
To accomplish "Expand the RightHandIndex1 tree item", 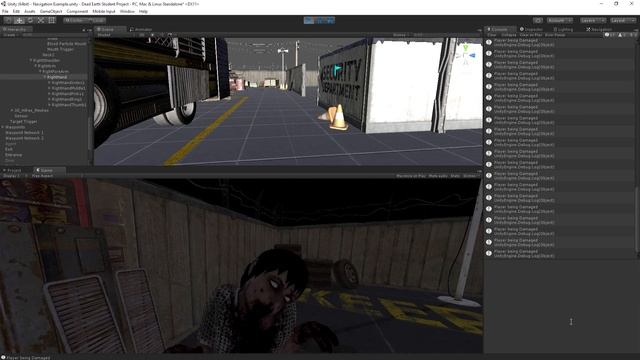I will pyautogui.click(x=49, y=83).
